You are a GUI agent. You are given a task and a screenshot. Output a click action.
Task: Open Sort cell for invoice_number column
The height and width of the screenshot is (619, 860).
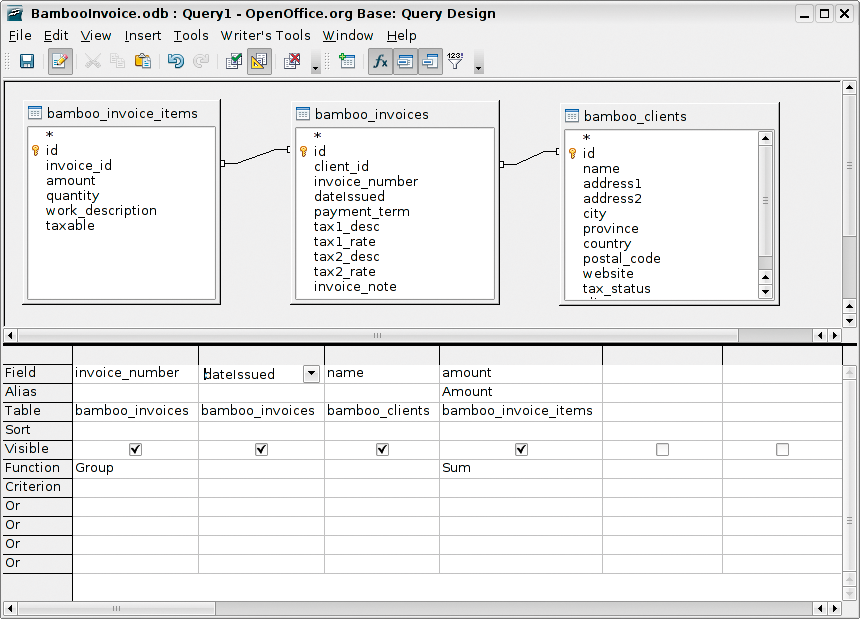point(135,430)
